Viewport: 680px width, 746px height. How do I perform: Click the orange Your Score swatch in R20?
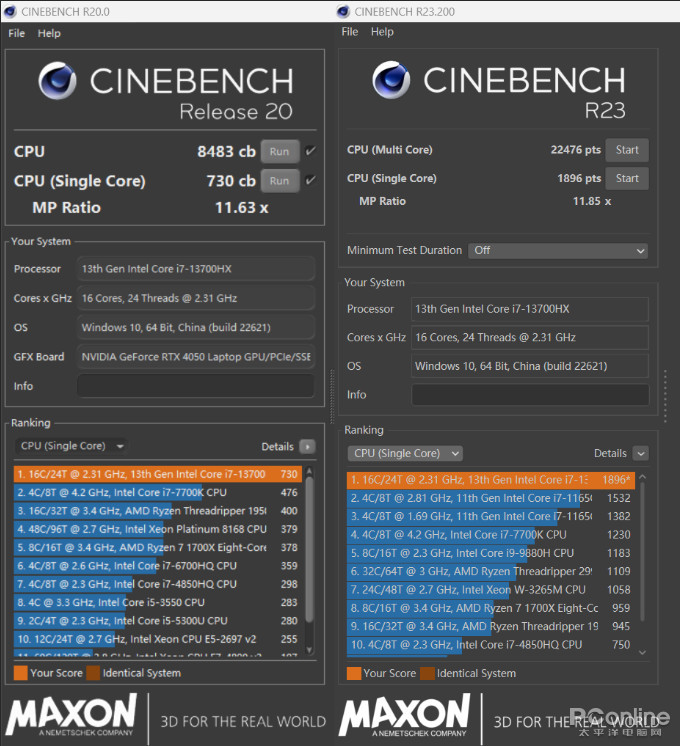click(21, 673)
